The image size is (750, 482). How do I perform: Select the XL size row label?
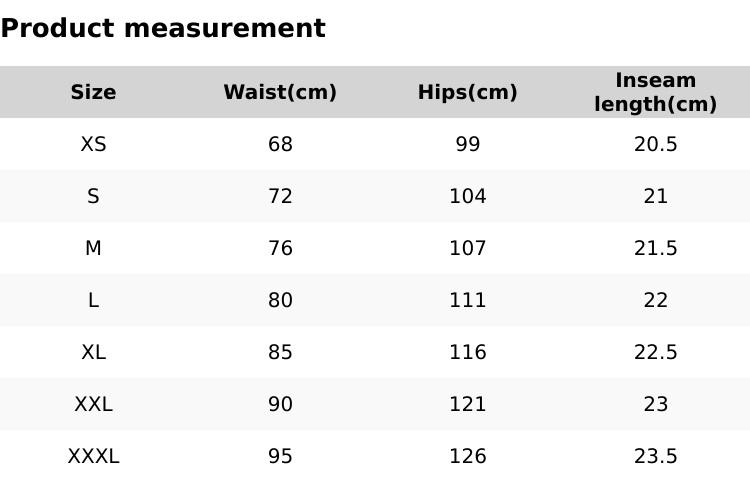[x=93, y=353]
